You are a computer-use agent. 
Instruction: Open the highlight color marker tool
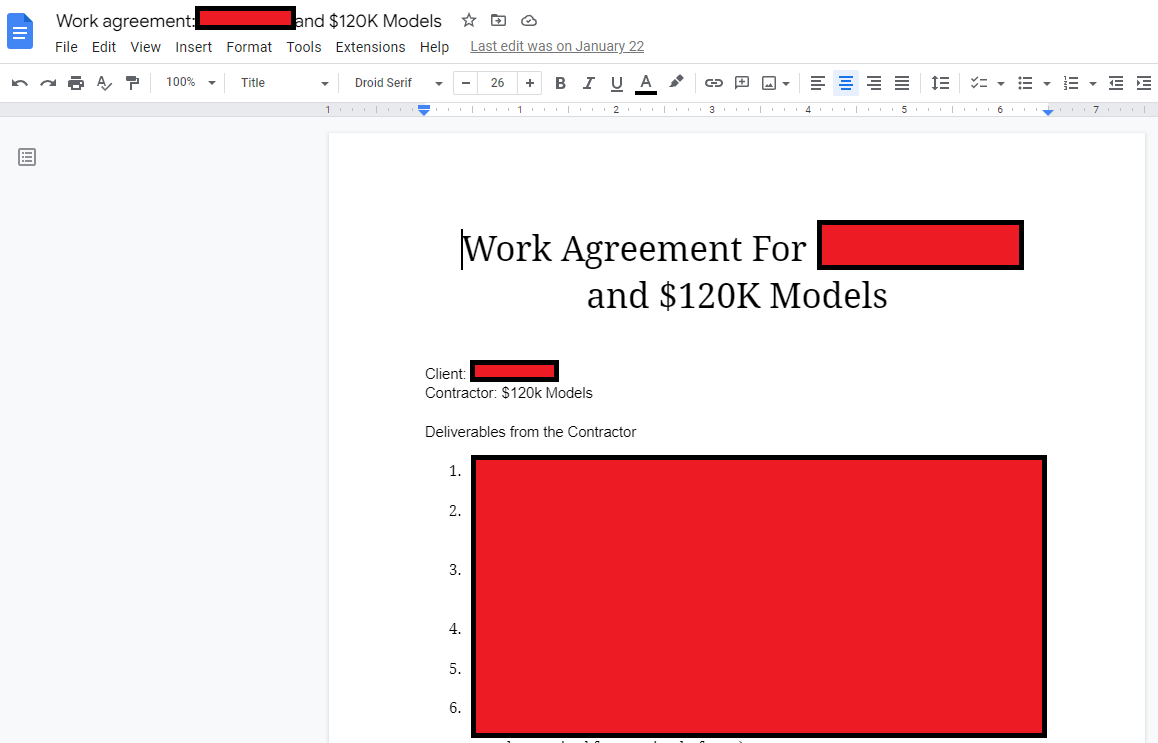tap(676, 82)
